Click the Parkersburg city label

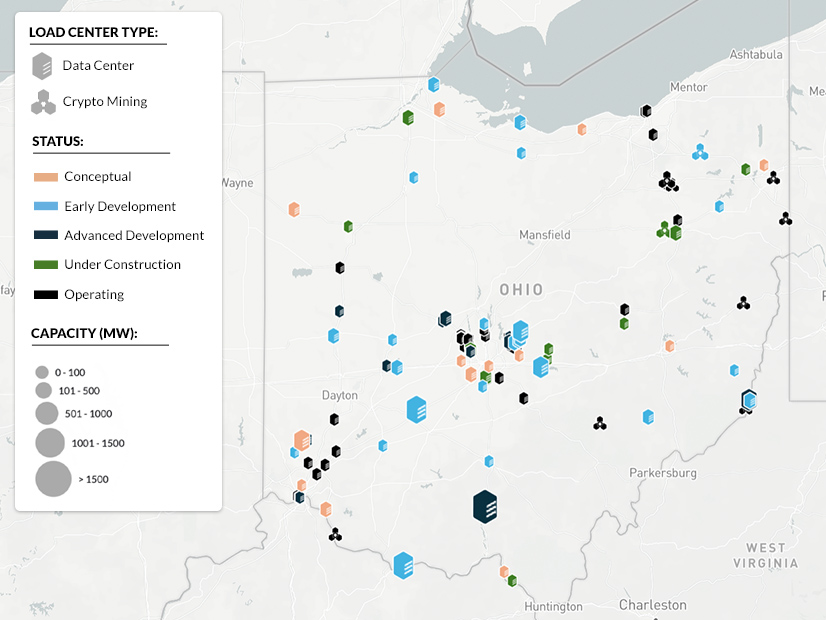click(x=663, y=473)
